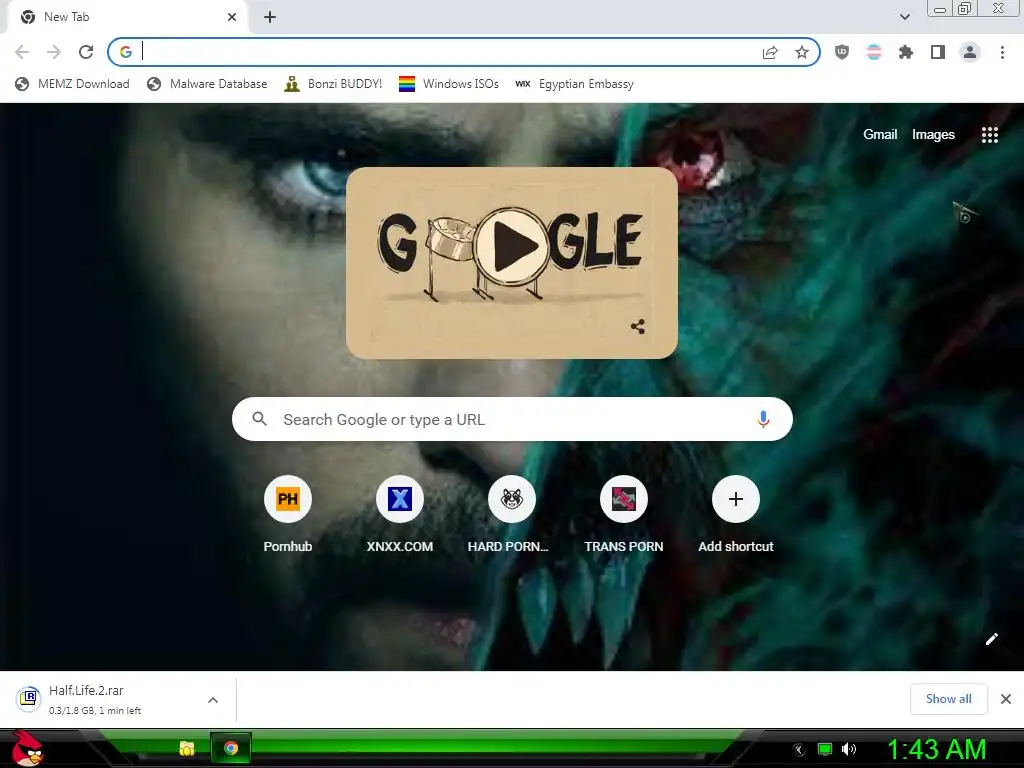This screenshot has width=1024, height=768.
Task: Click the green network monitor tray icon
Action: coord(825,749)
